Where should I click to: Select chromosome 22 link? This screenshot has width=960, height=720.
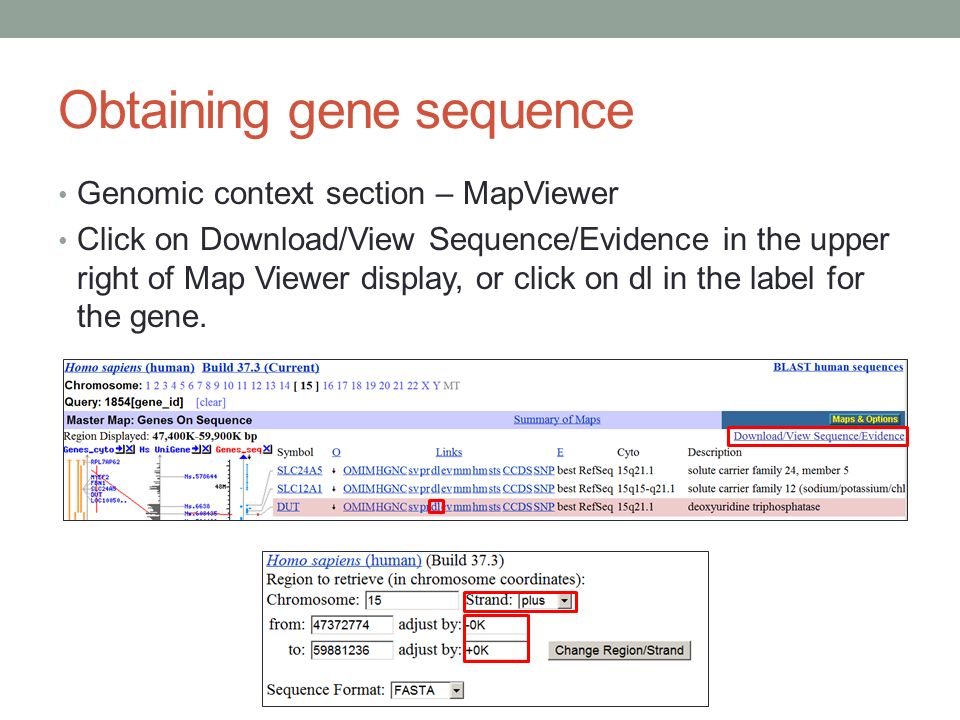[x=413, y=386]
